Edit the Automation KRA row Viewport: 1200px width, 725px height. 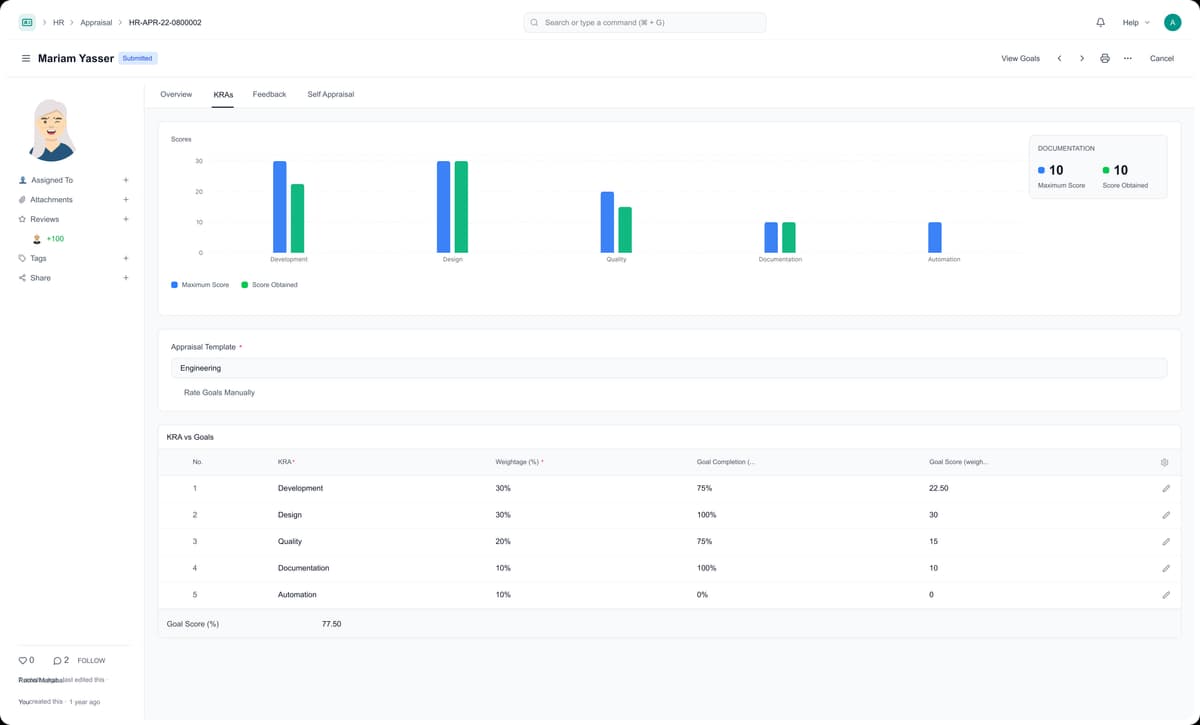1166,595
